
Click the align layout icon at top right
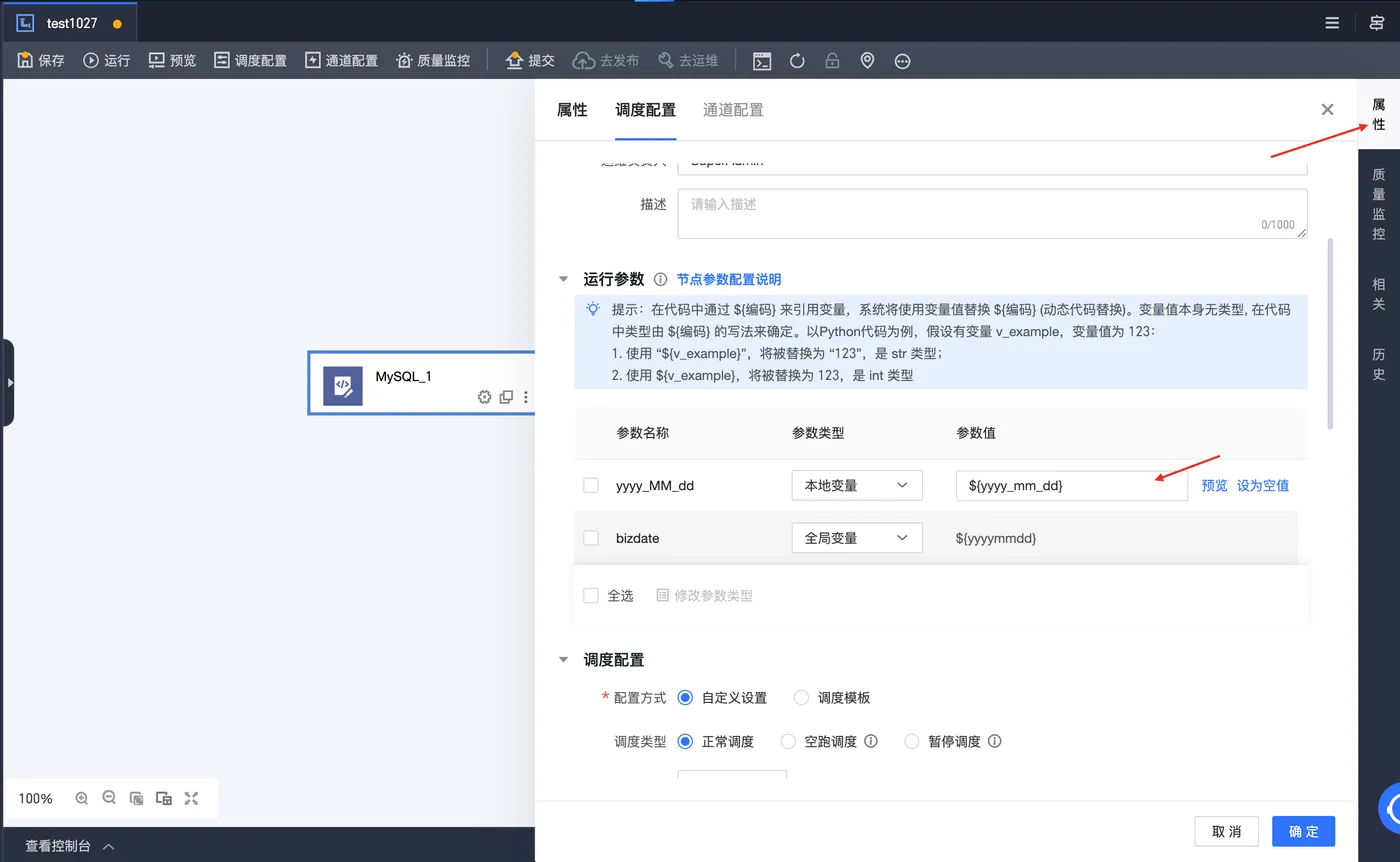pos(1376,23)
